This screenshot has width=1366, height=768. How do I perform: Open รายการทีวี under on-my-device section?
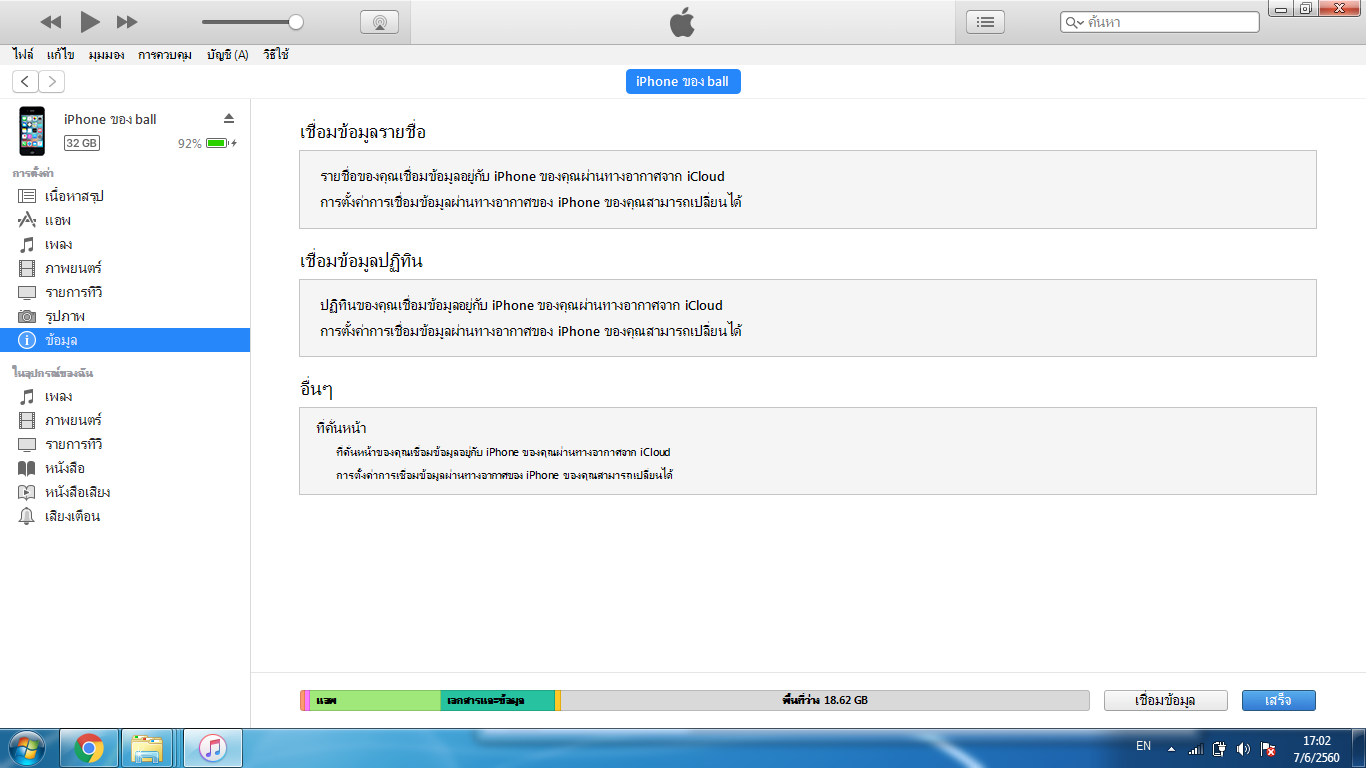[125, 444]
